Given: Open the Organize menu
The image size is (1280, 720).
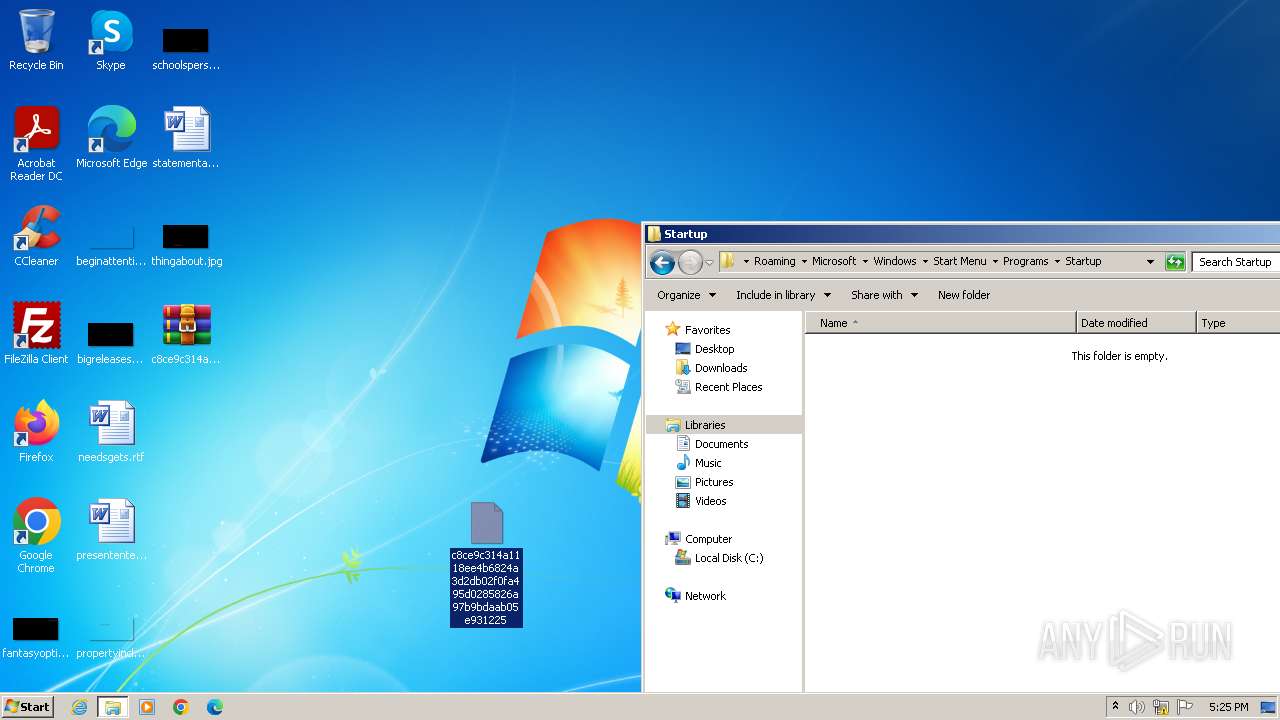Looking at the screenshot, I should [686, 295].
